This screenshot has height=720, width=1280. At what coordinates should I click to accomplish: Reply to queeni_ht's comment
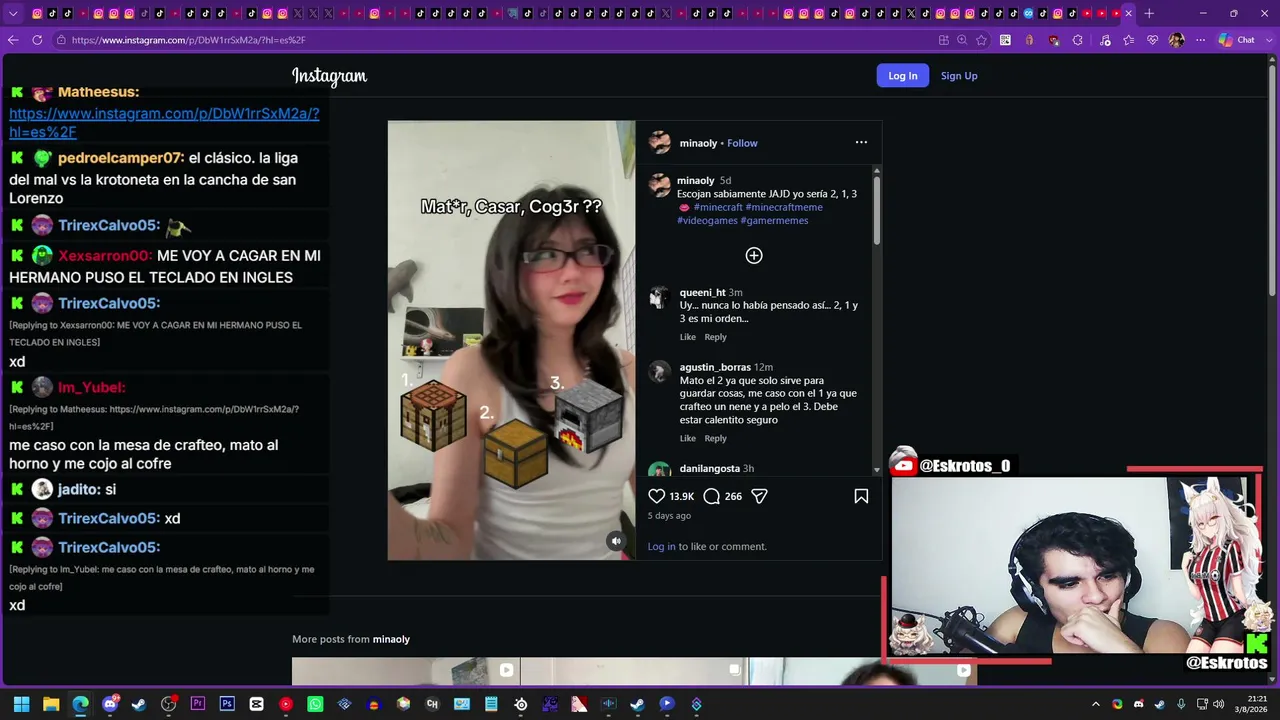(715, 337)
